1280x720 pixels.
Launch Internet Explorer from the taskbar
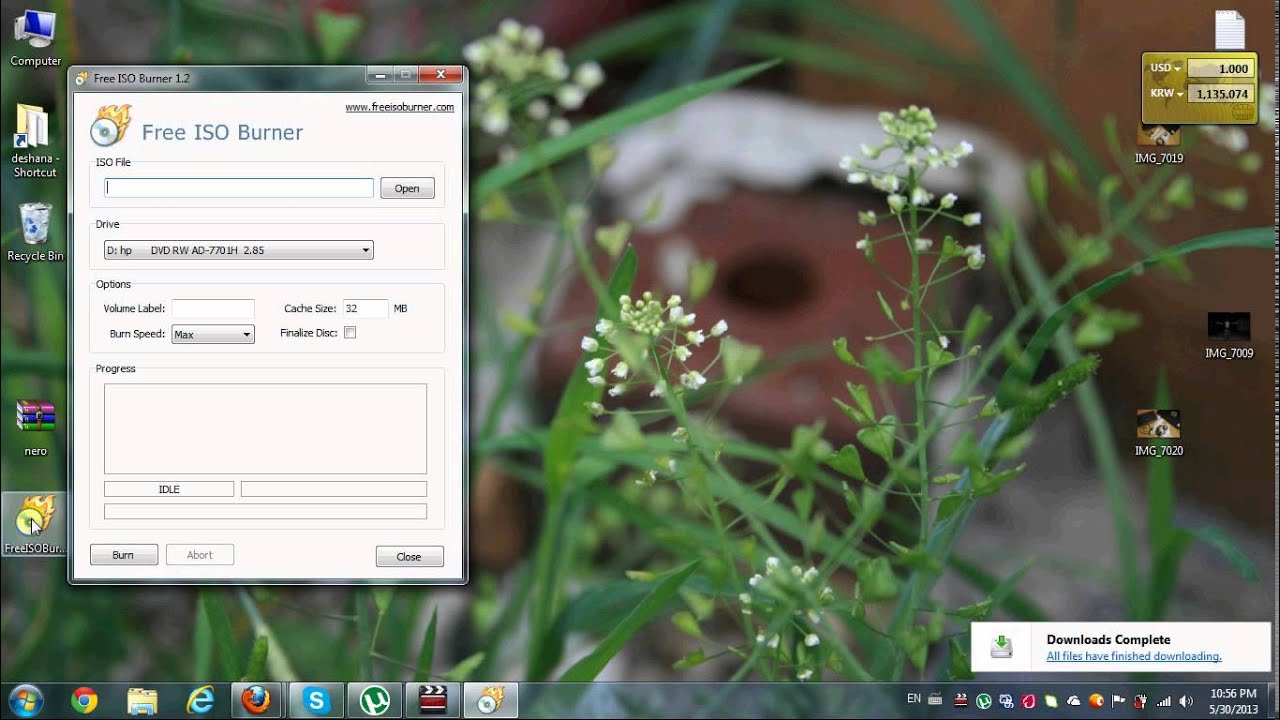[200, 701]
